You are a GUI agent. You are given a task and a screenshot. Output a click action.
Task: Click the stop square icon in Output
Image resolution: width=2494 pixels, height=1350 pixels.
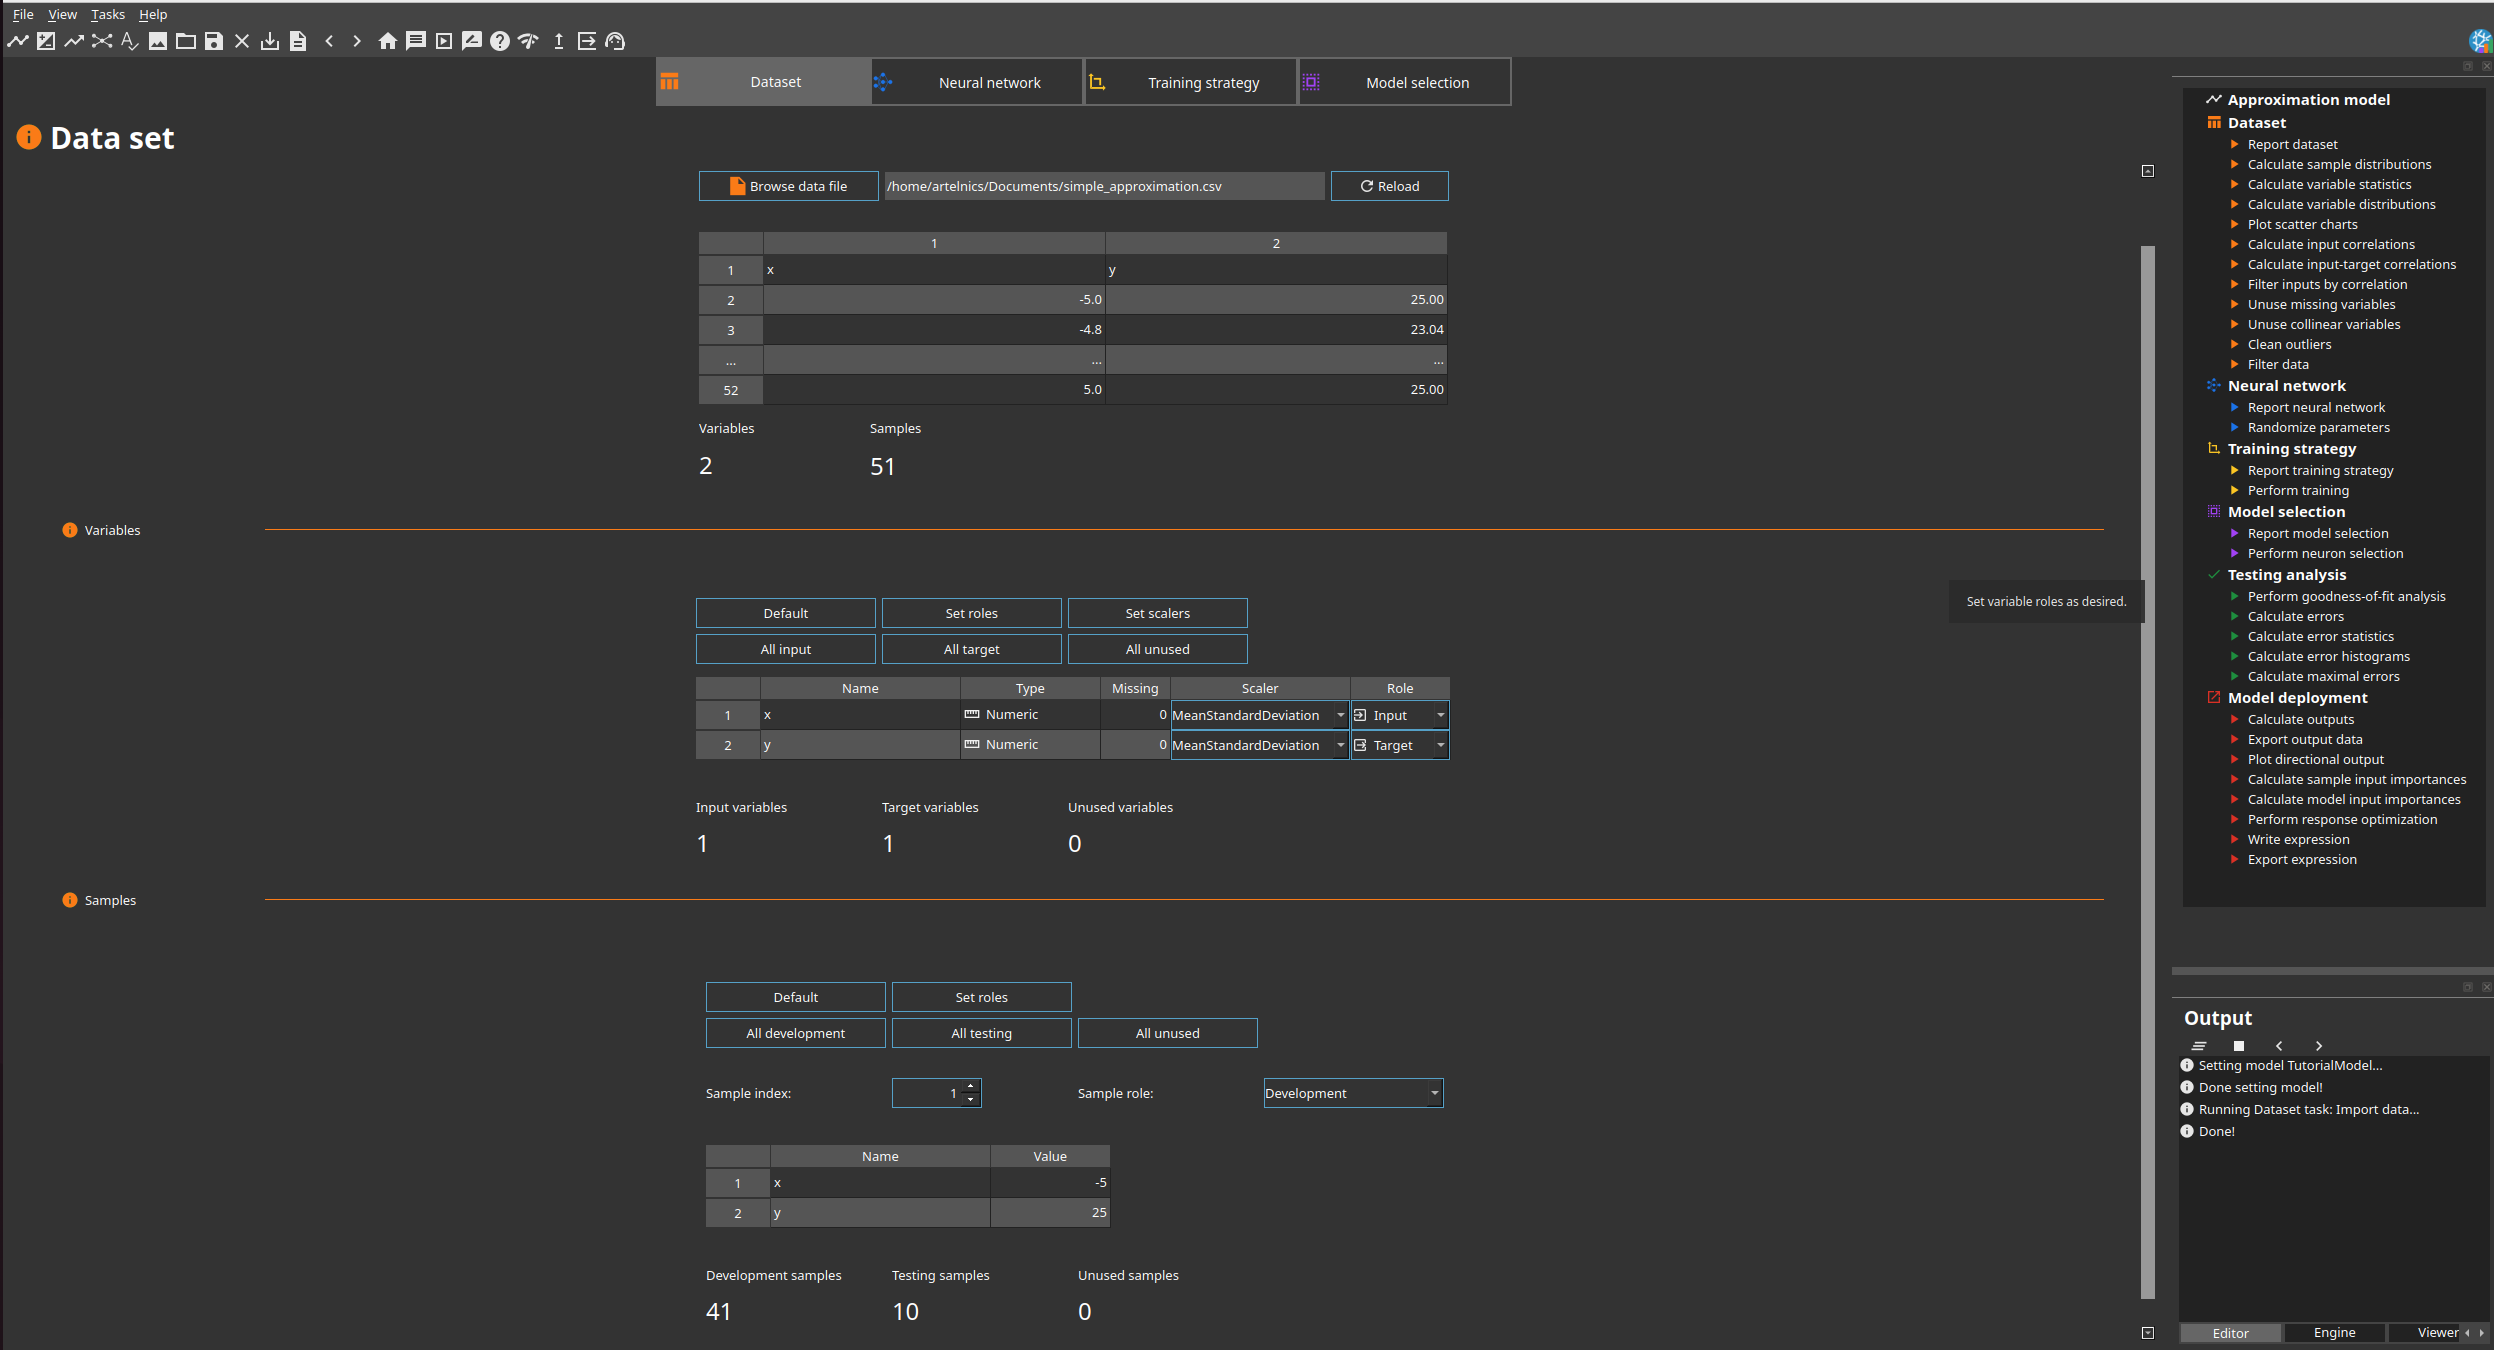point(2239,1046)
